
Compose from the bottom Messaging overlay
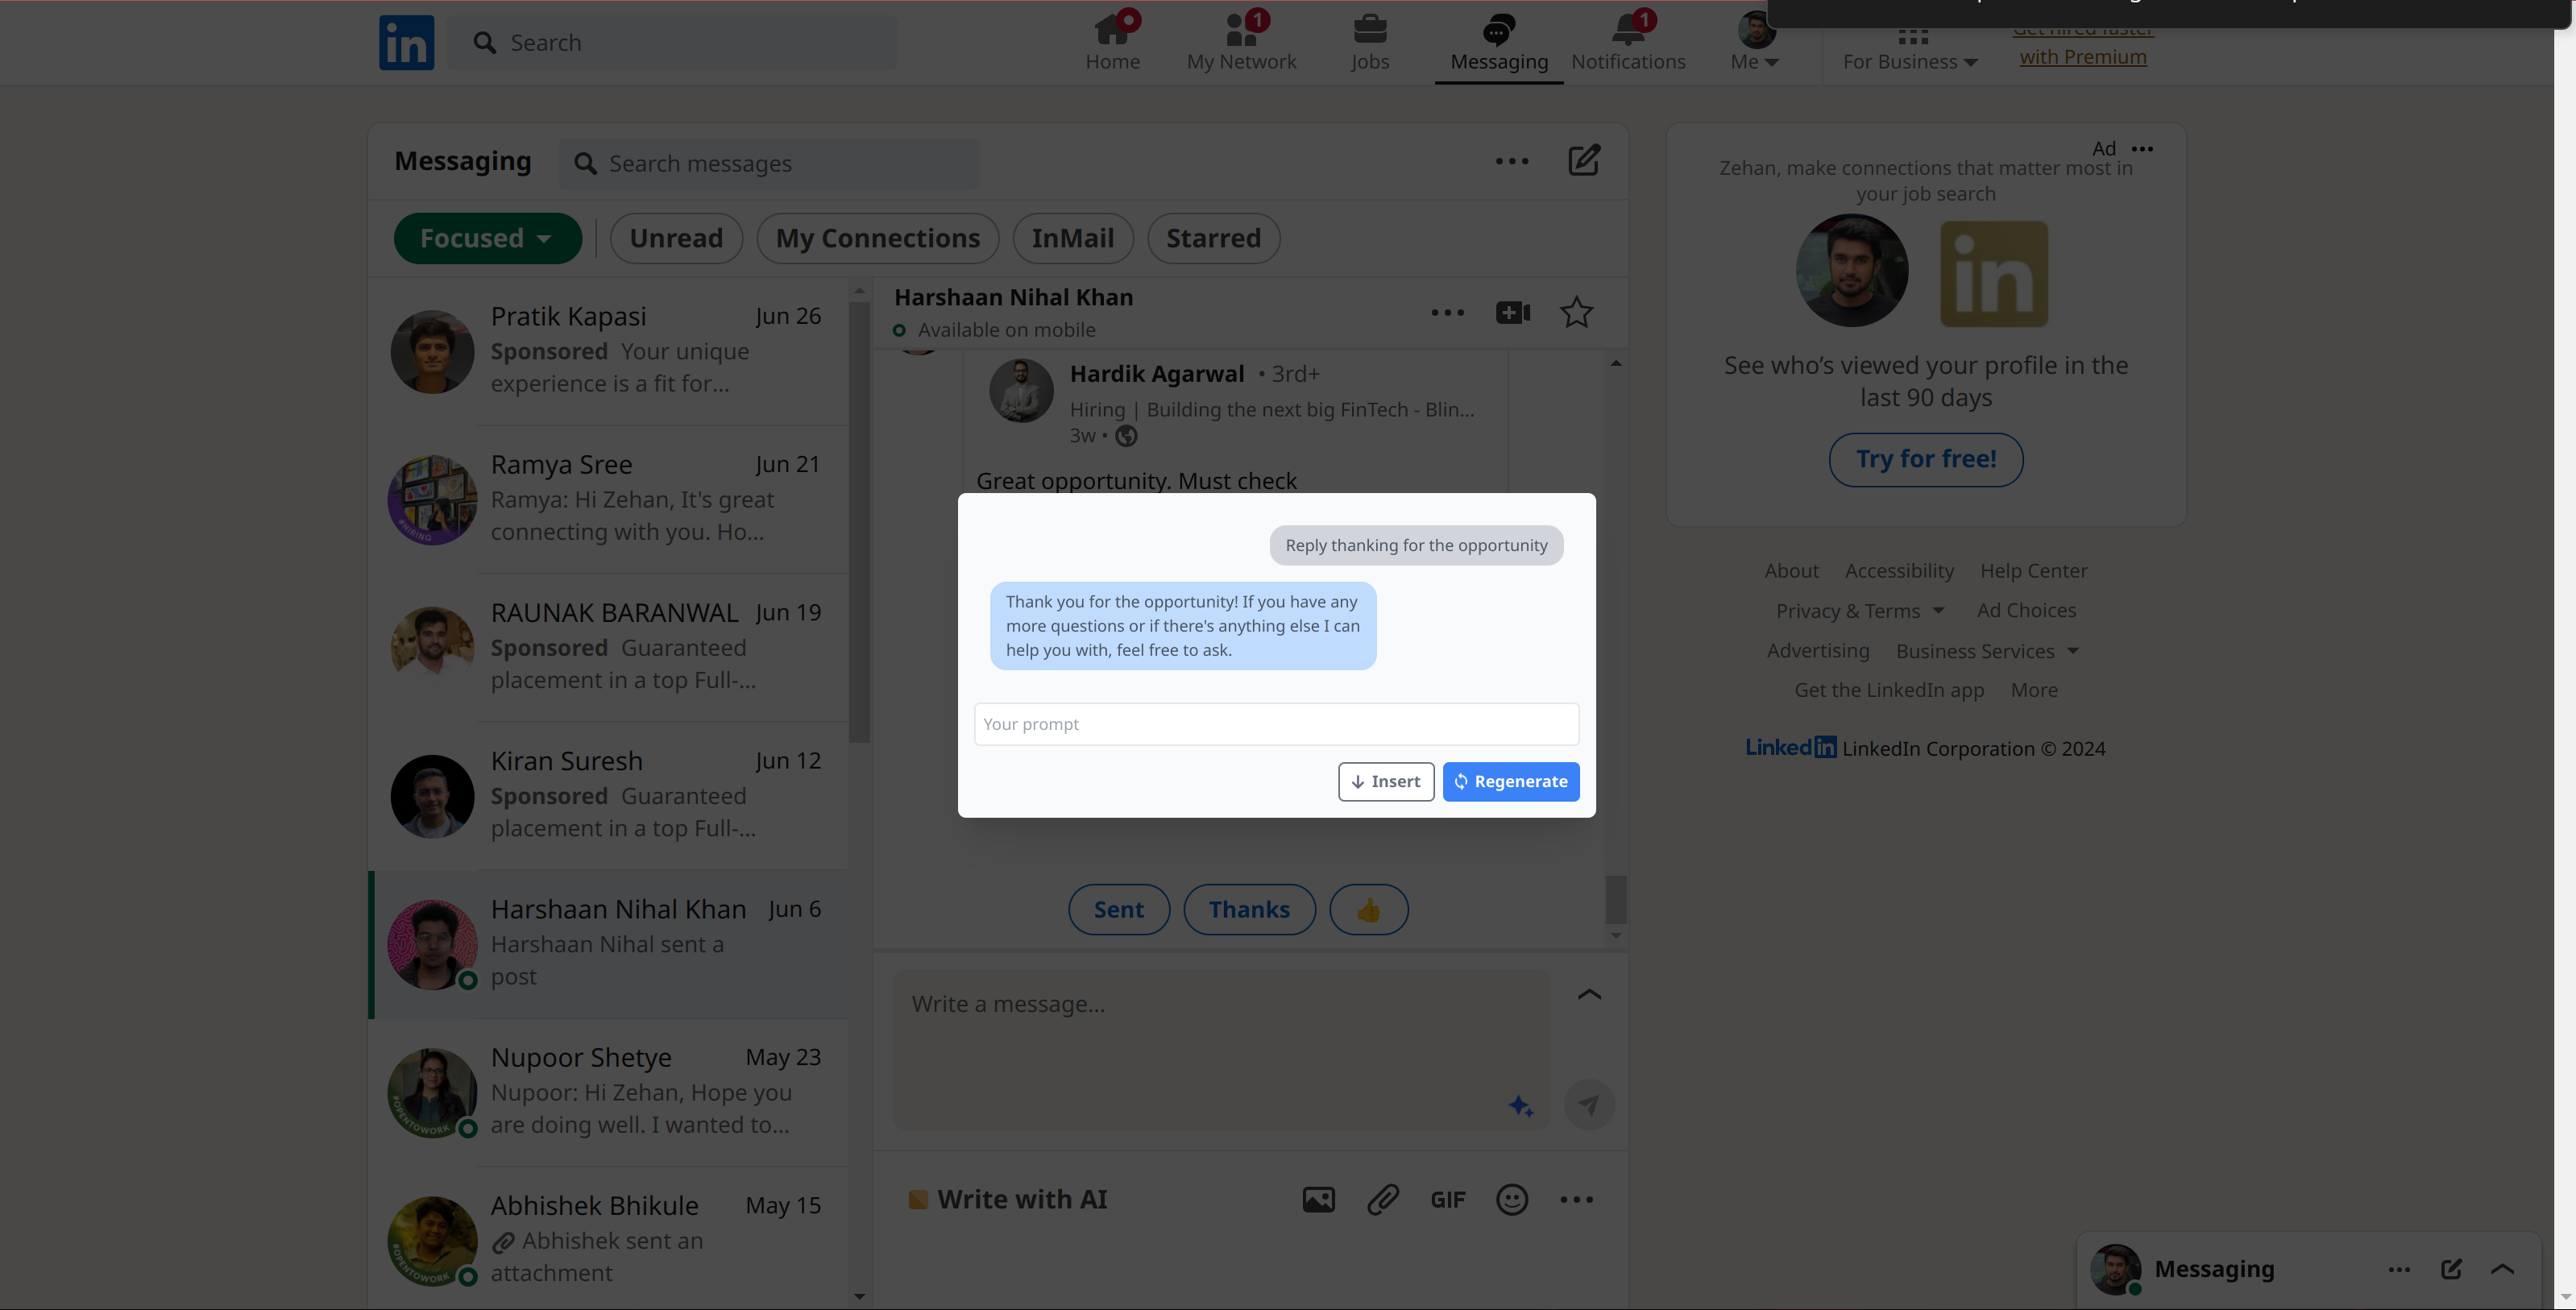tap(2450, 1269)
